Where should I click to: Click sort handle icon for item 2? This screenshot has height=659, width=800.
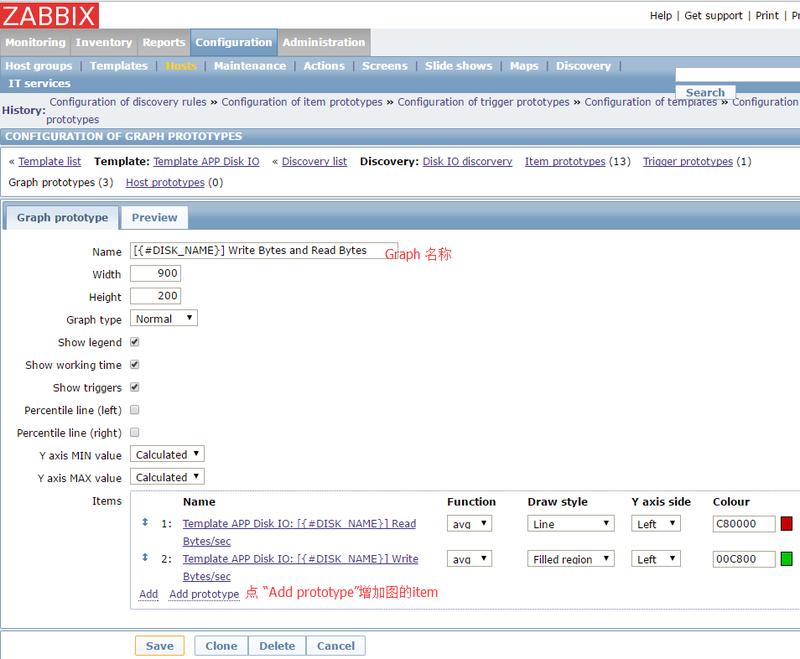pyautogui.click(x=145, y=557)
